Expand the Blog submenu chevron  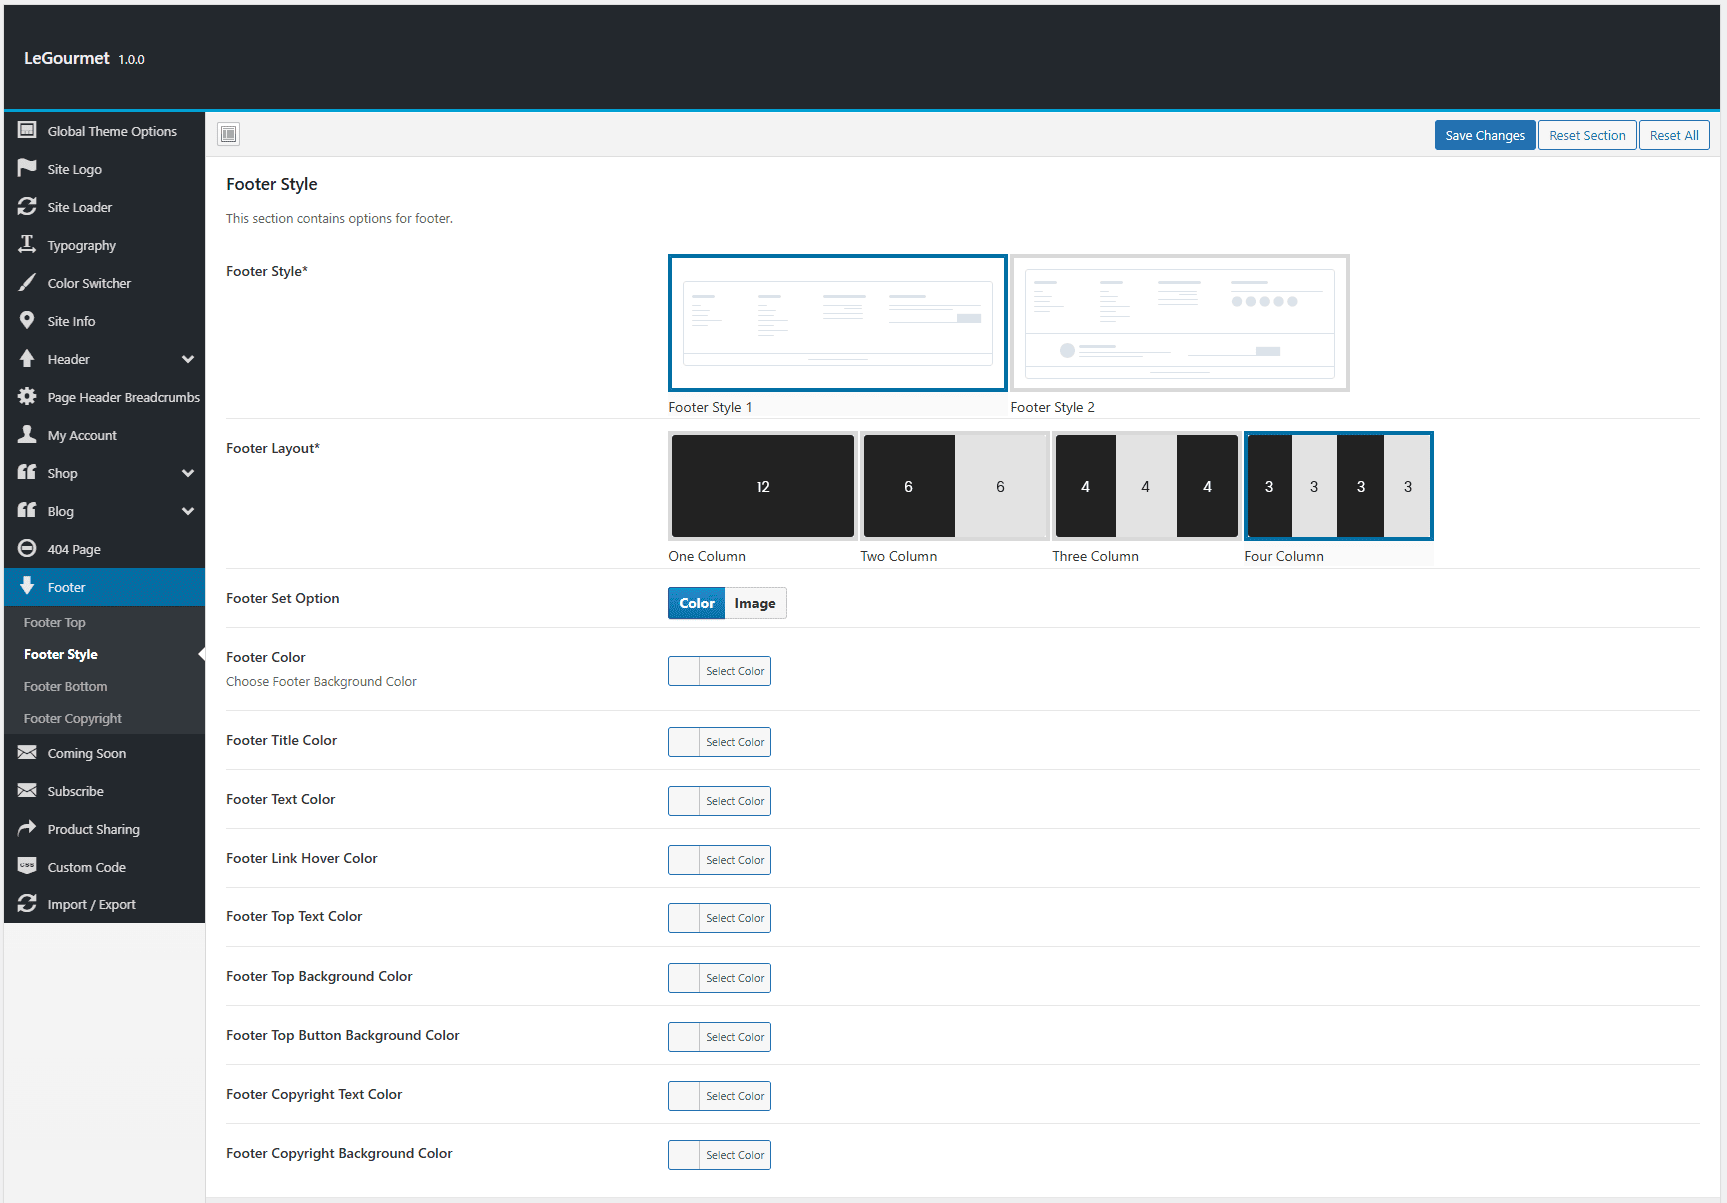coord(188,511)
